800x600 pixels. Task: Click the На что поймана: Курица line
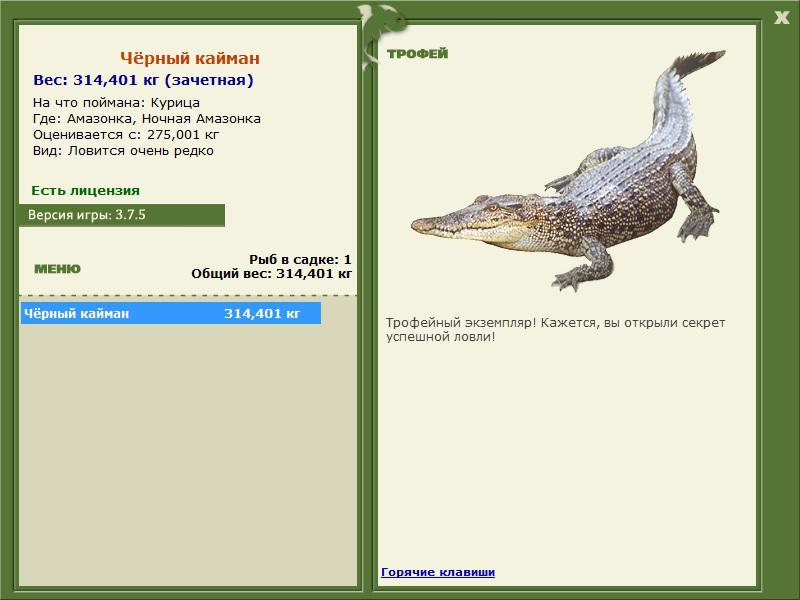(x=116, y=103)
